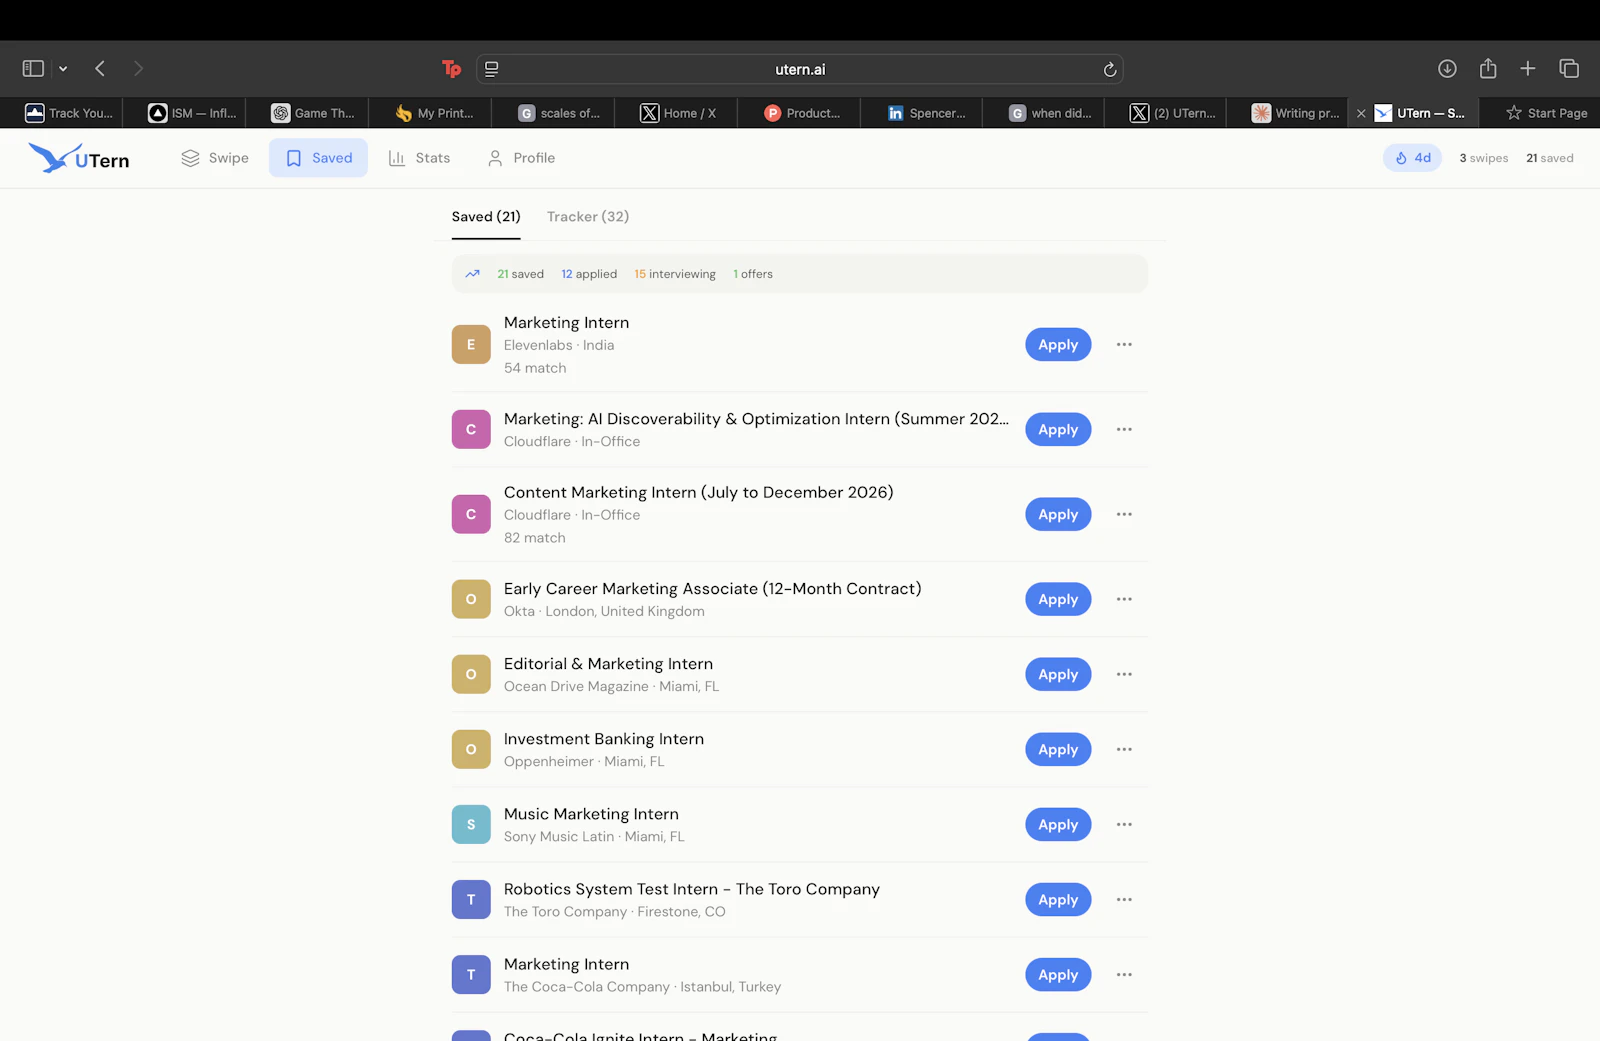
Task: Switch to the Tracker (32) tab
Action: tap(588, 217)
